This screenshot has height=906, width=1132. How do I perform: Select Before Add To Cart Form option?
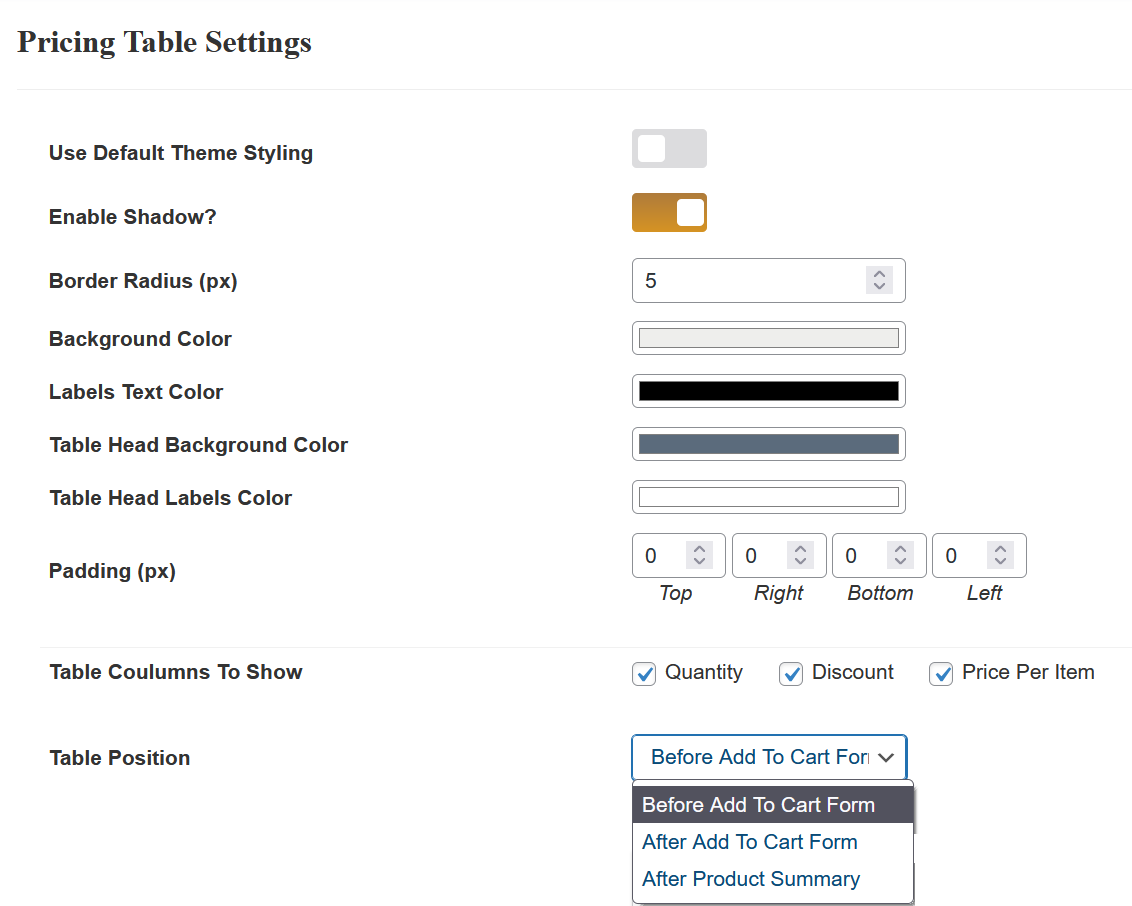772,804
